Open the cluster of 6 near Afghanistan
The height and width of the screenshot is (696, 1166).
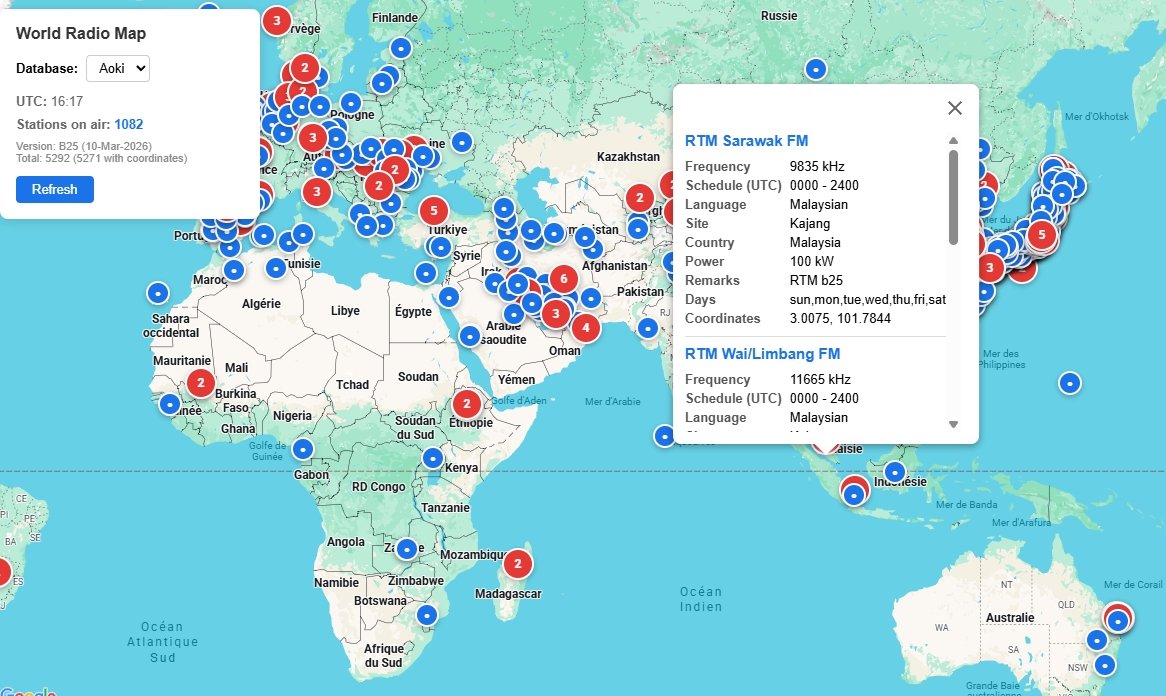tap(564, 279)
